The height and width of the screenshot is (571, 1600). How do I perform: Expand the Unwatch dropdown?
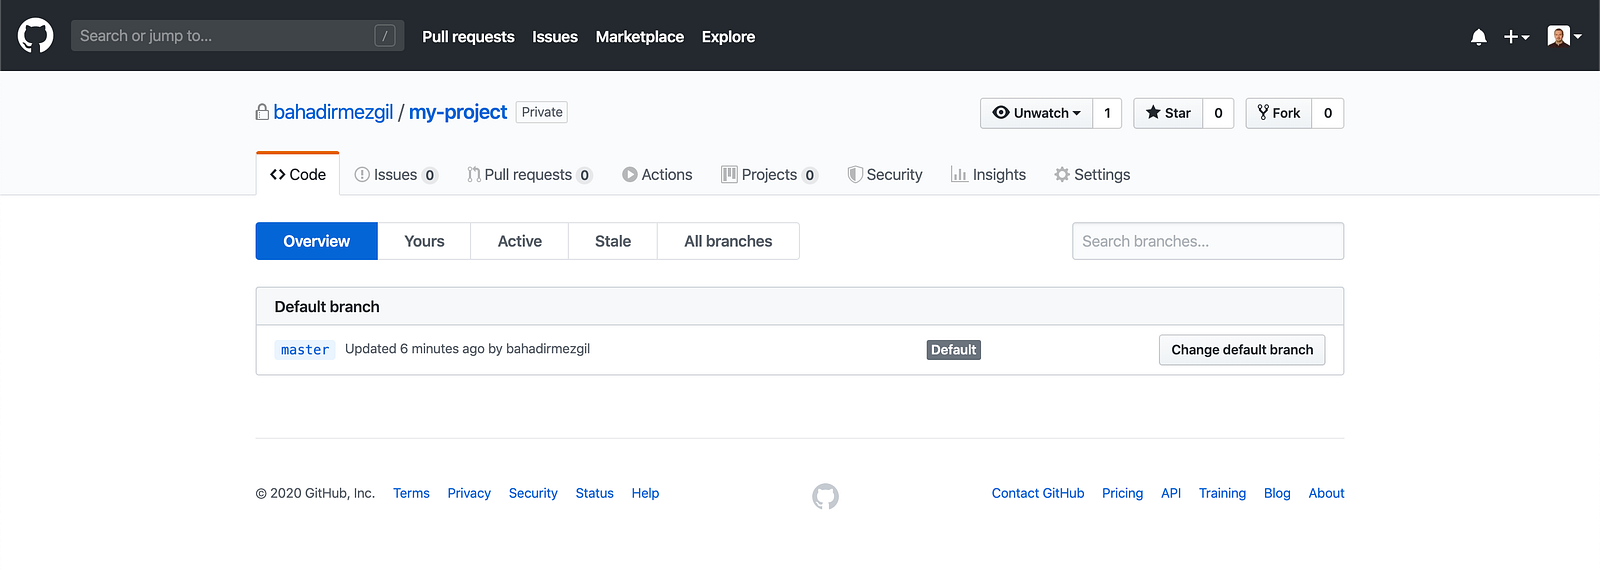pyautogui.click(x=1036, y=113)
